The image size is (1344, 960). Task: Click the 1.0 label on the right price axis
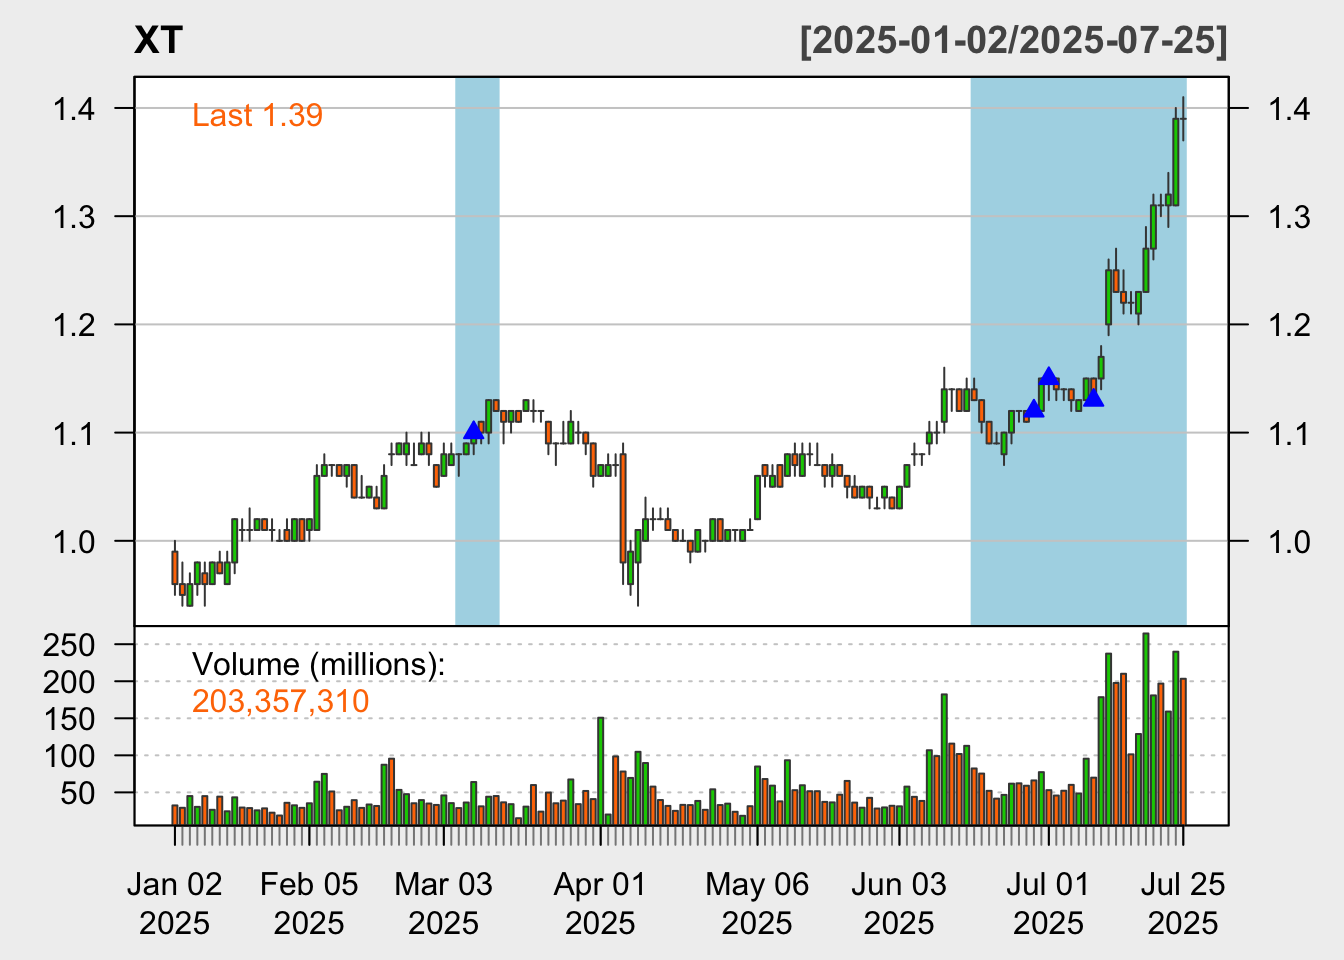[1289, 541]
